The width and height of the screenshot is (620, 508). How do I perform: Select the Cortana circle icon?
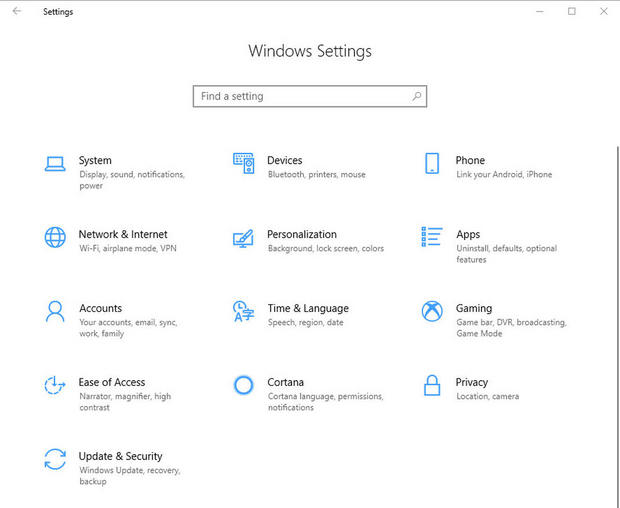(243, 385)
